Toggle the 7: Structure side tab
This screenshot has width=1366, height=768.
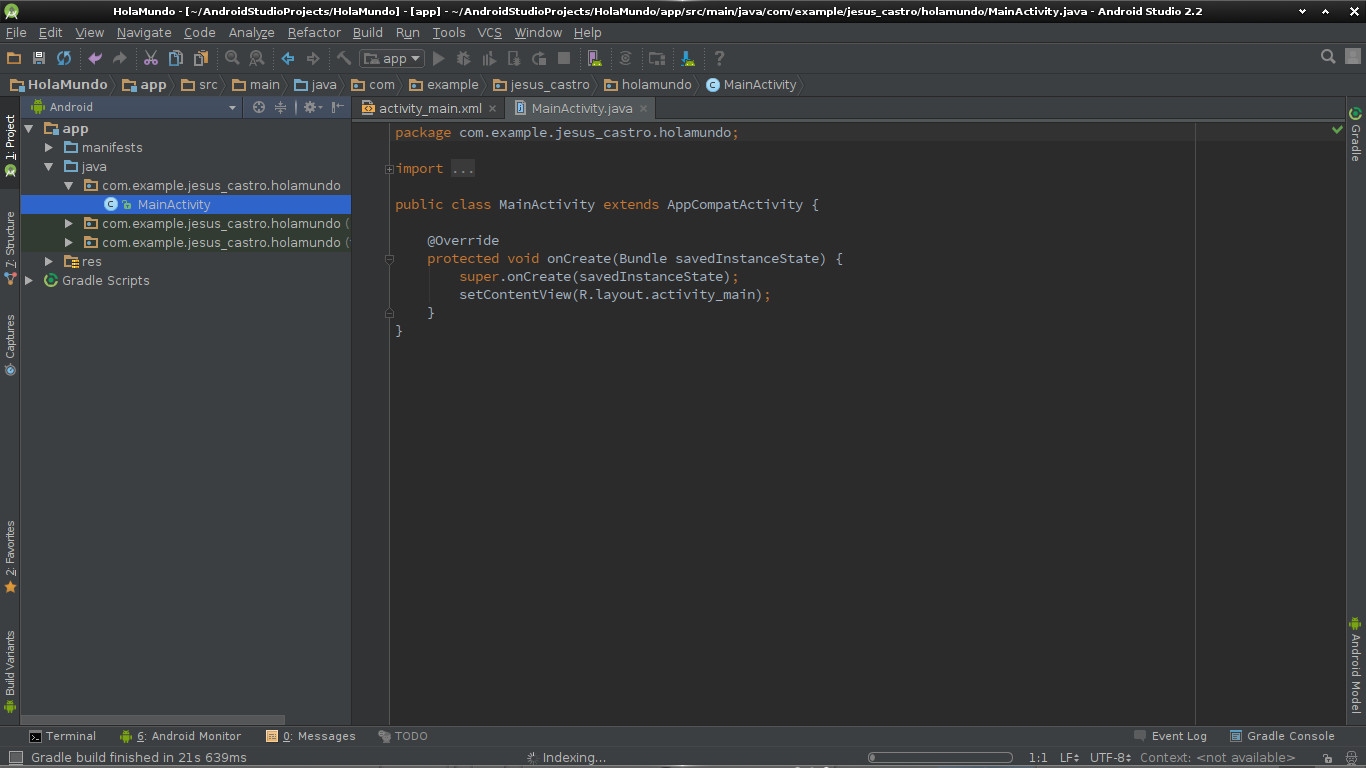point(10,248)
